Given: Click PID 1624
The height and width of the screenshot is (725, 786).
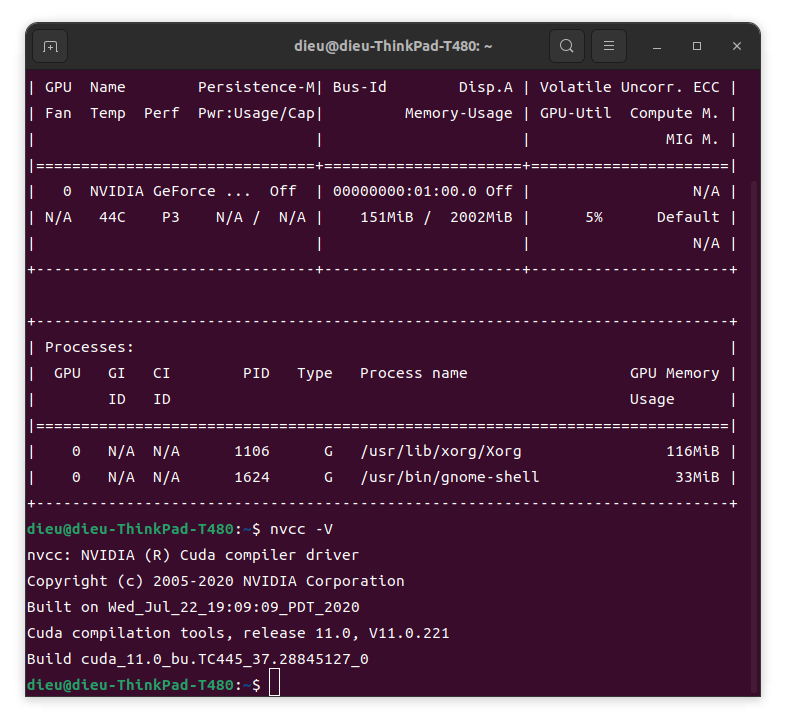Looking at the screenshot, I should (252, 477).
